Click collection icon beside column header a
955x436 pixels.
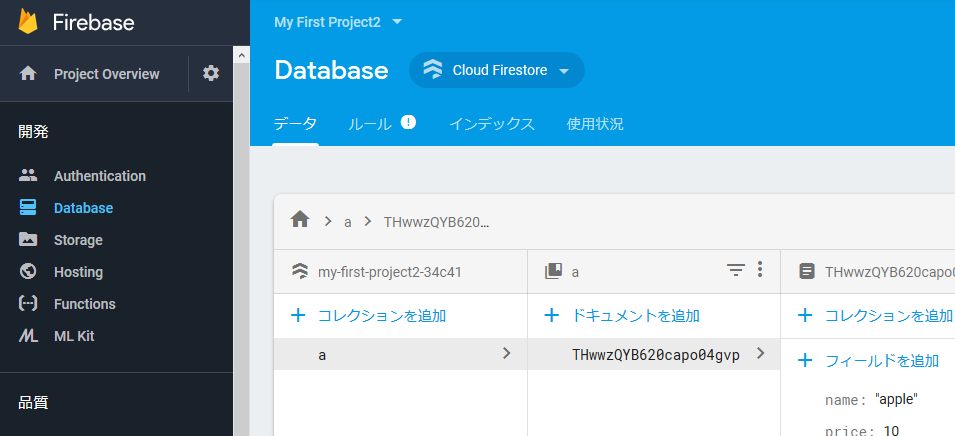(x=553, y=271)
